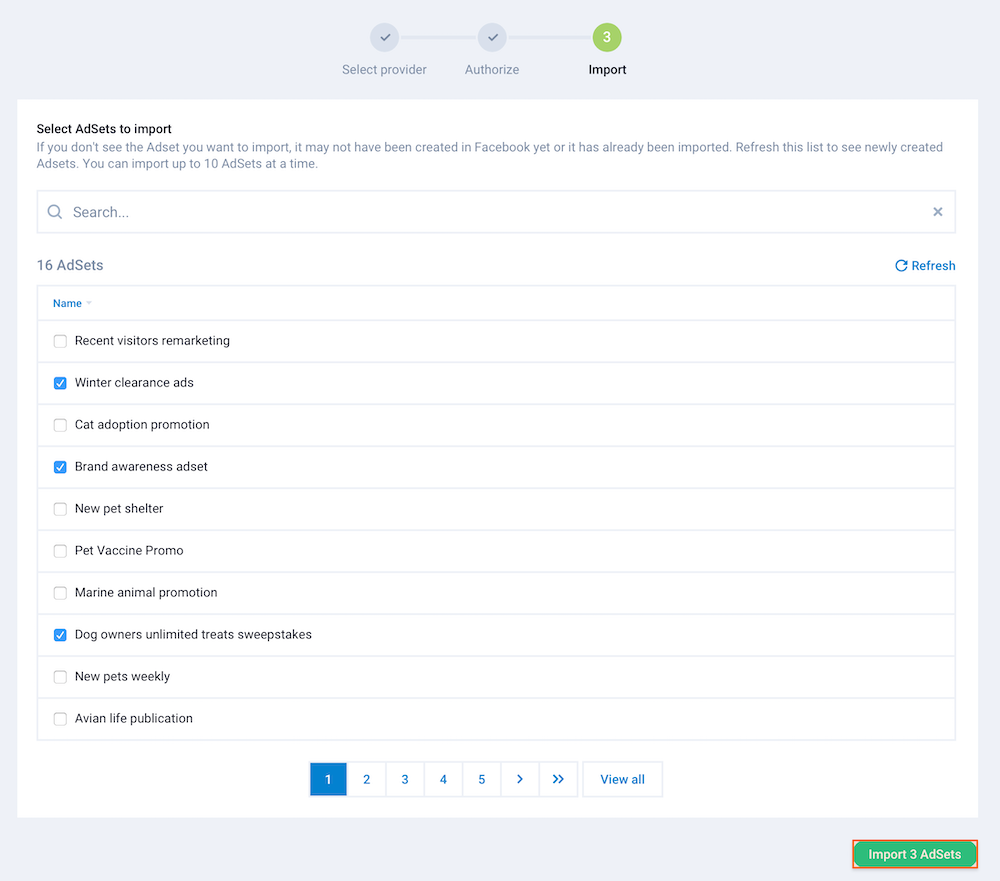Jump to last page double arrow
The image size is (1000, 881).
pyautogui.click(x=558, y=779)
